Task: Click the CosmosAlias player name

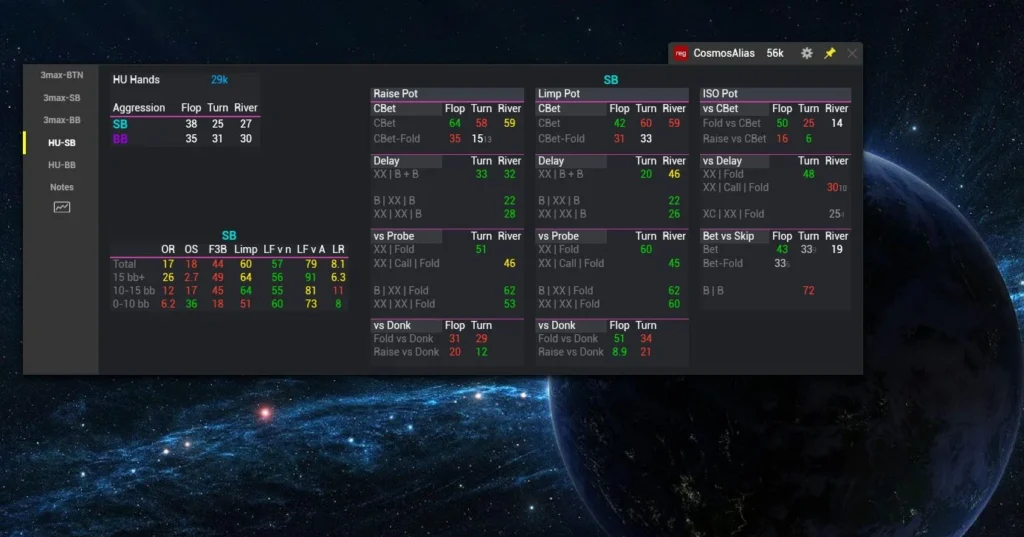Action: tap(724, 54)
